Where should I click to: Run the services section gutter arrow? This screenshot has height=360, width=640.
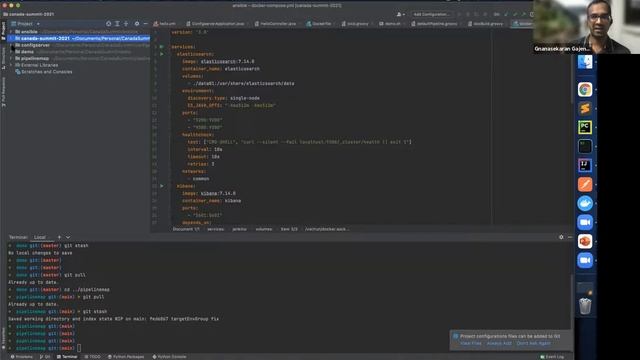162,47
